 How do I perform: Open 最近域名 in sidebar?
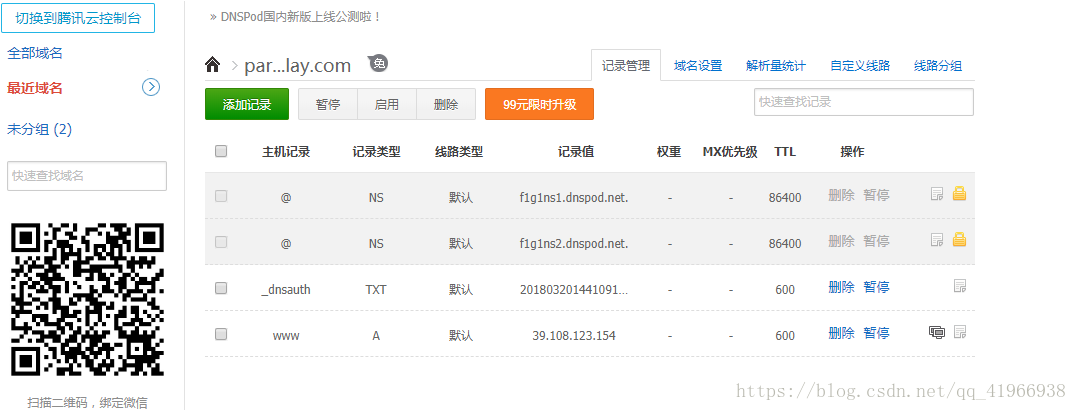point(35,88)
